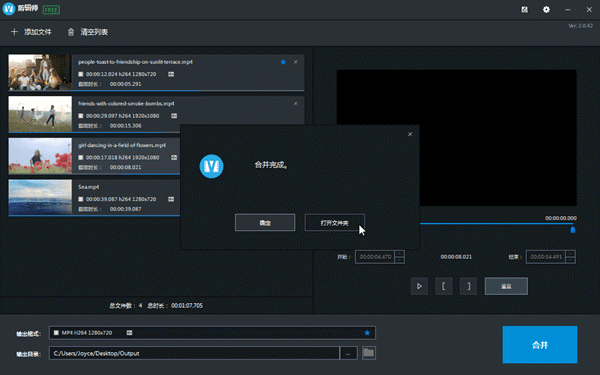Click the 确定 button in the dialog

tap(265, 223)
